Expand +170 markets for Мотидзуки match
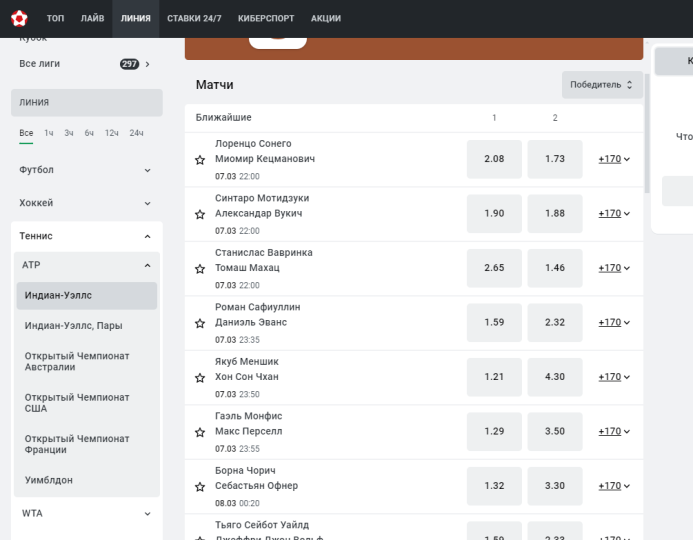 tap(614, 213)
